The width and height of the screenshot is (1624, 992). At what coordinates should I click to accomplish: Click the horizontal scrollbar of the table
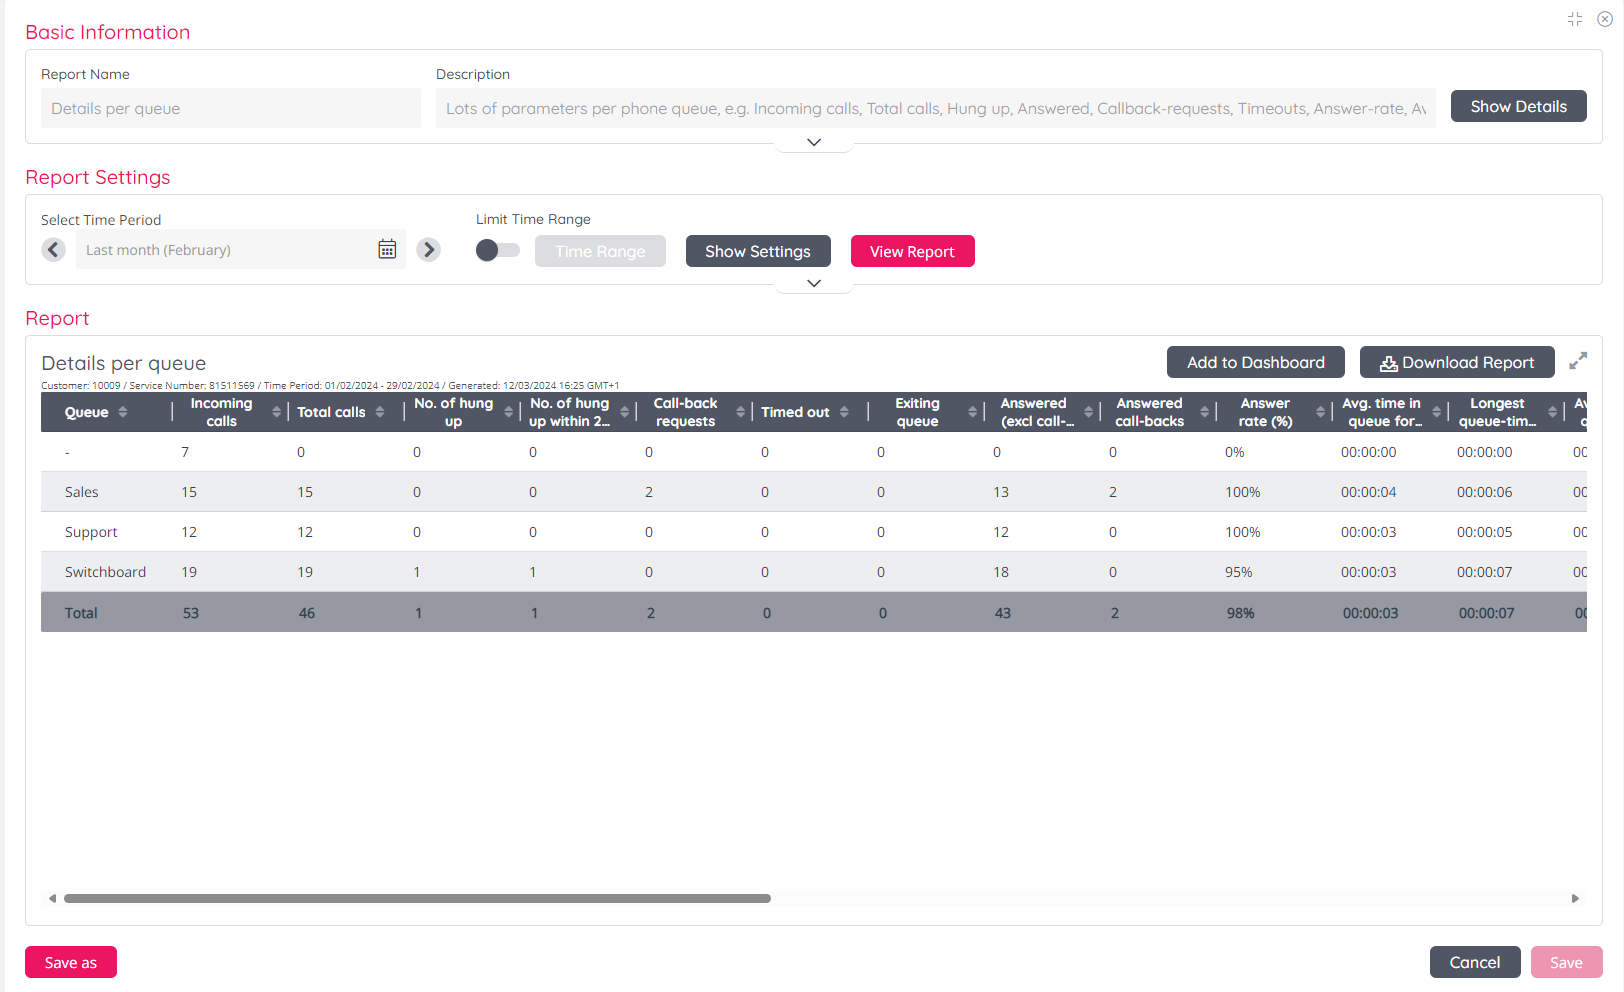(417, 898)
